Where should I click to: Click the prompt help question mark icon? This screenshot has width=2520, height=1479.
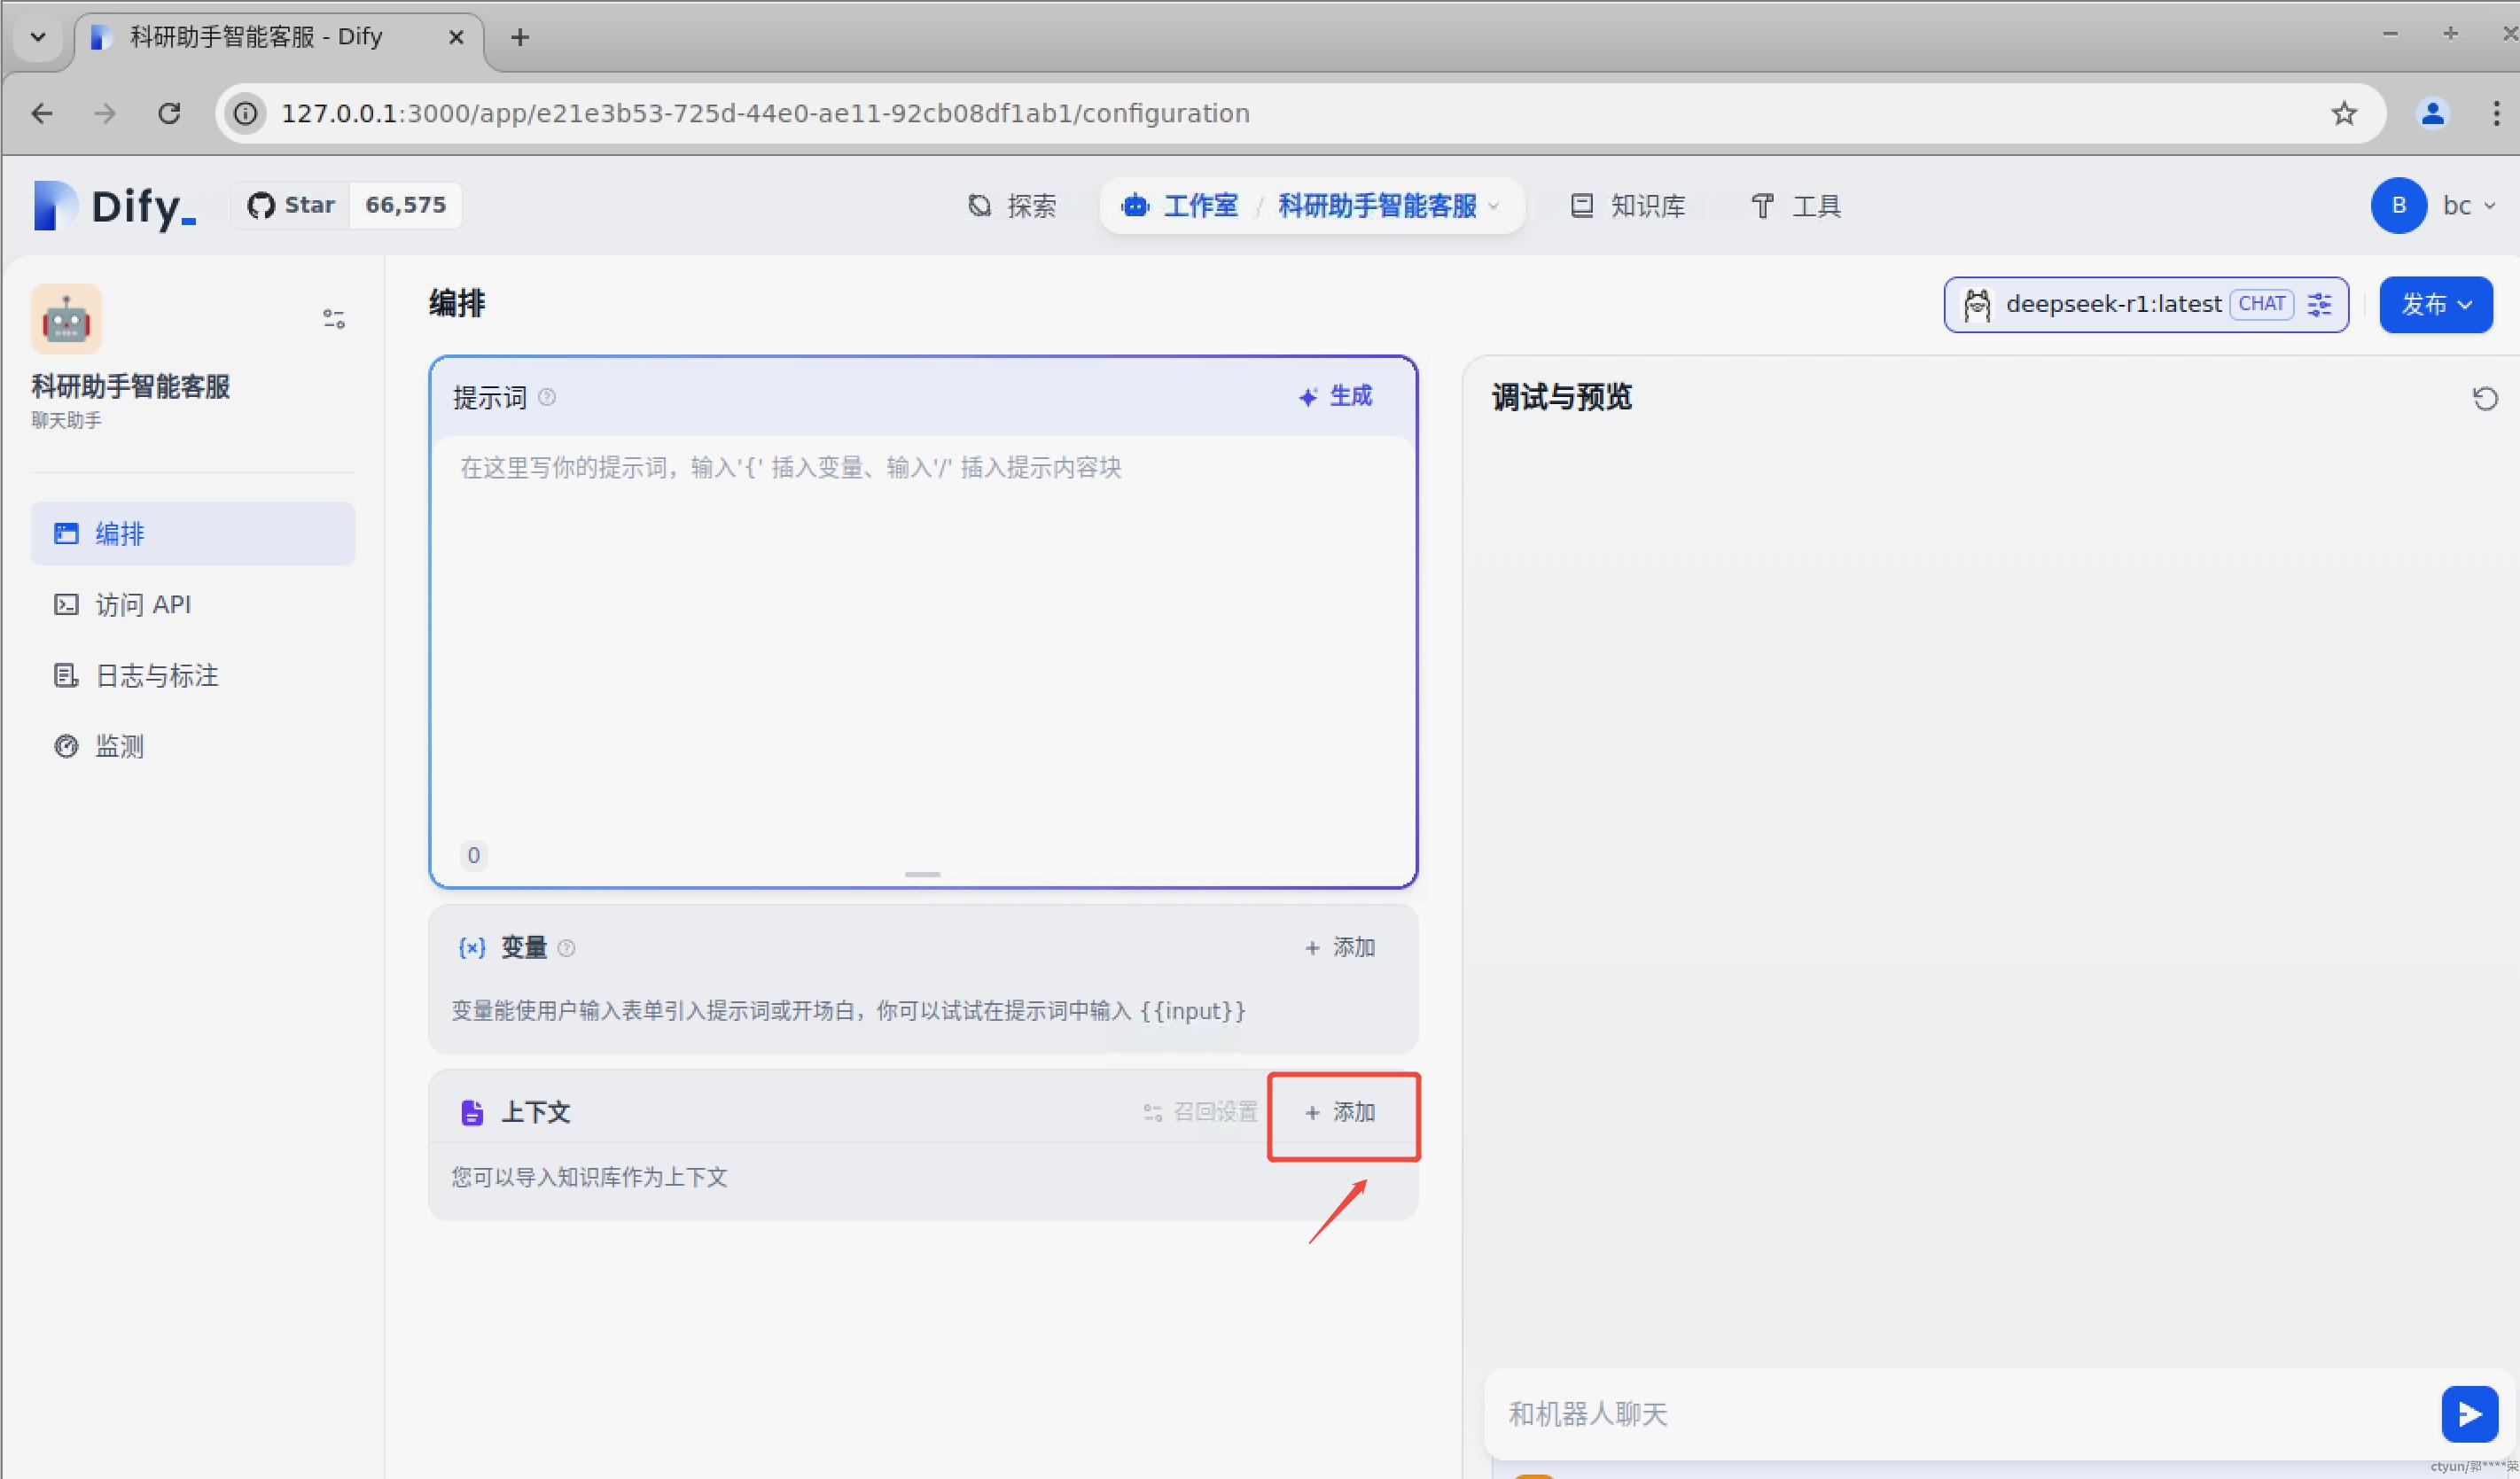click(x=547, y=397)
